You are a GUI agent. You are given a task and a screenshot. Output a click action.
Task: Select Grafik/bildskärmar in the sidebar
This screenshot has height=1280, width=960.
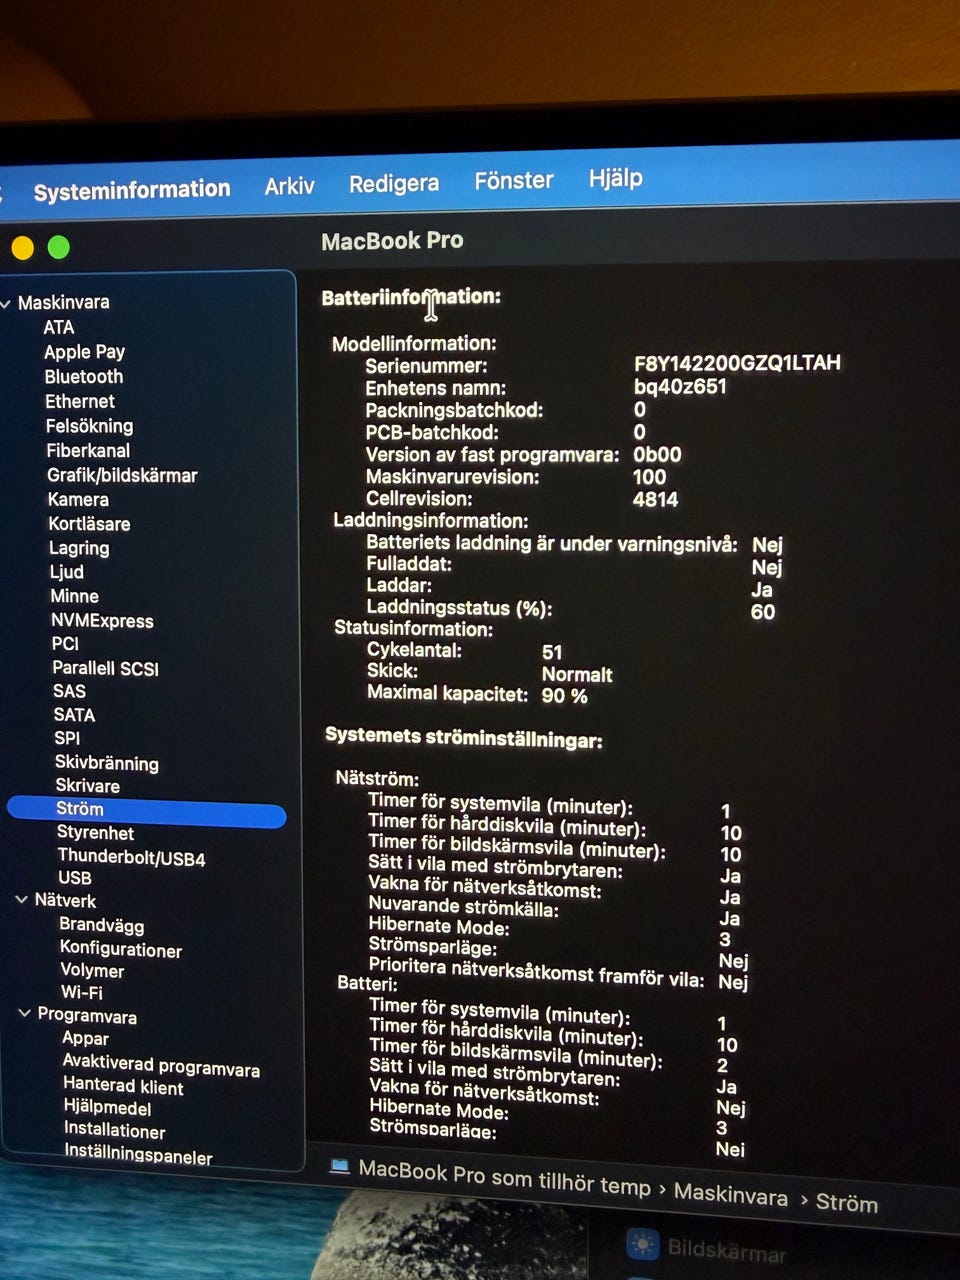[122, 476]
